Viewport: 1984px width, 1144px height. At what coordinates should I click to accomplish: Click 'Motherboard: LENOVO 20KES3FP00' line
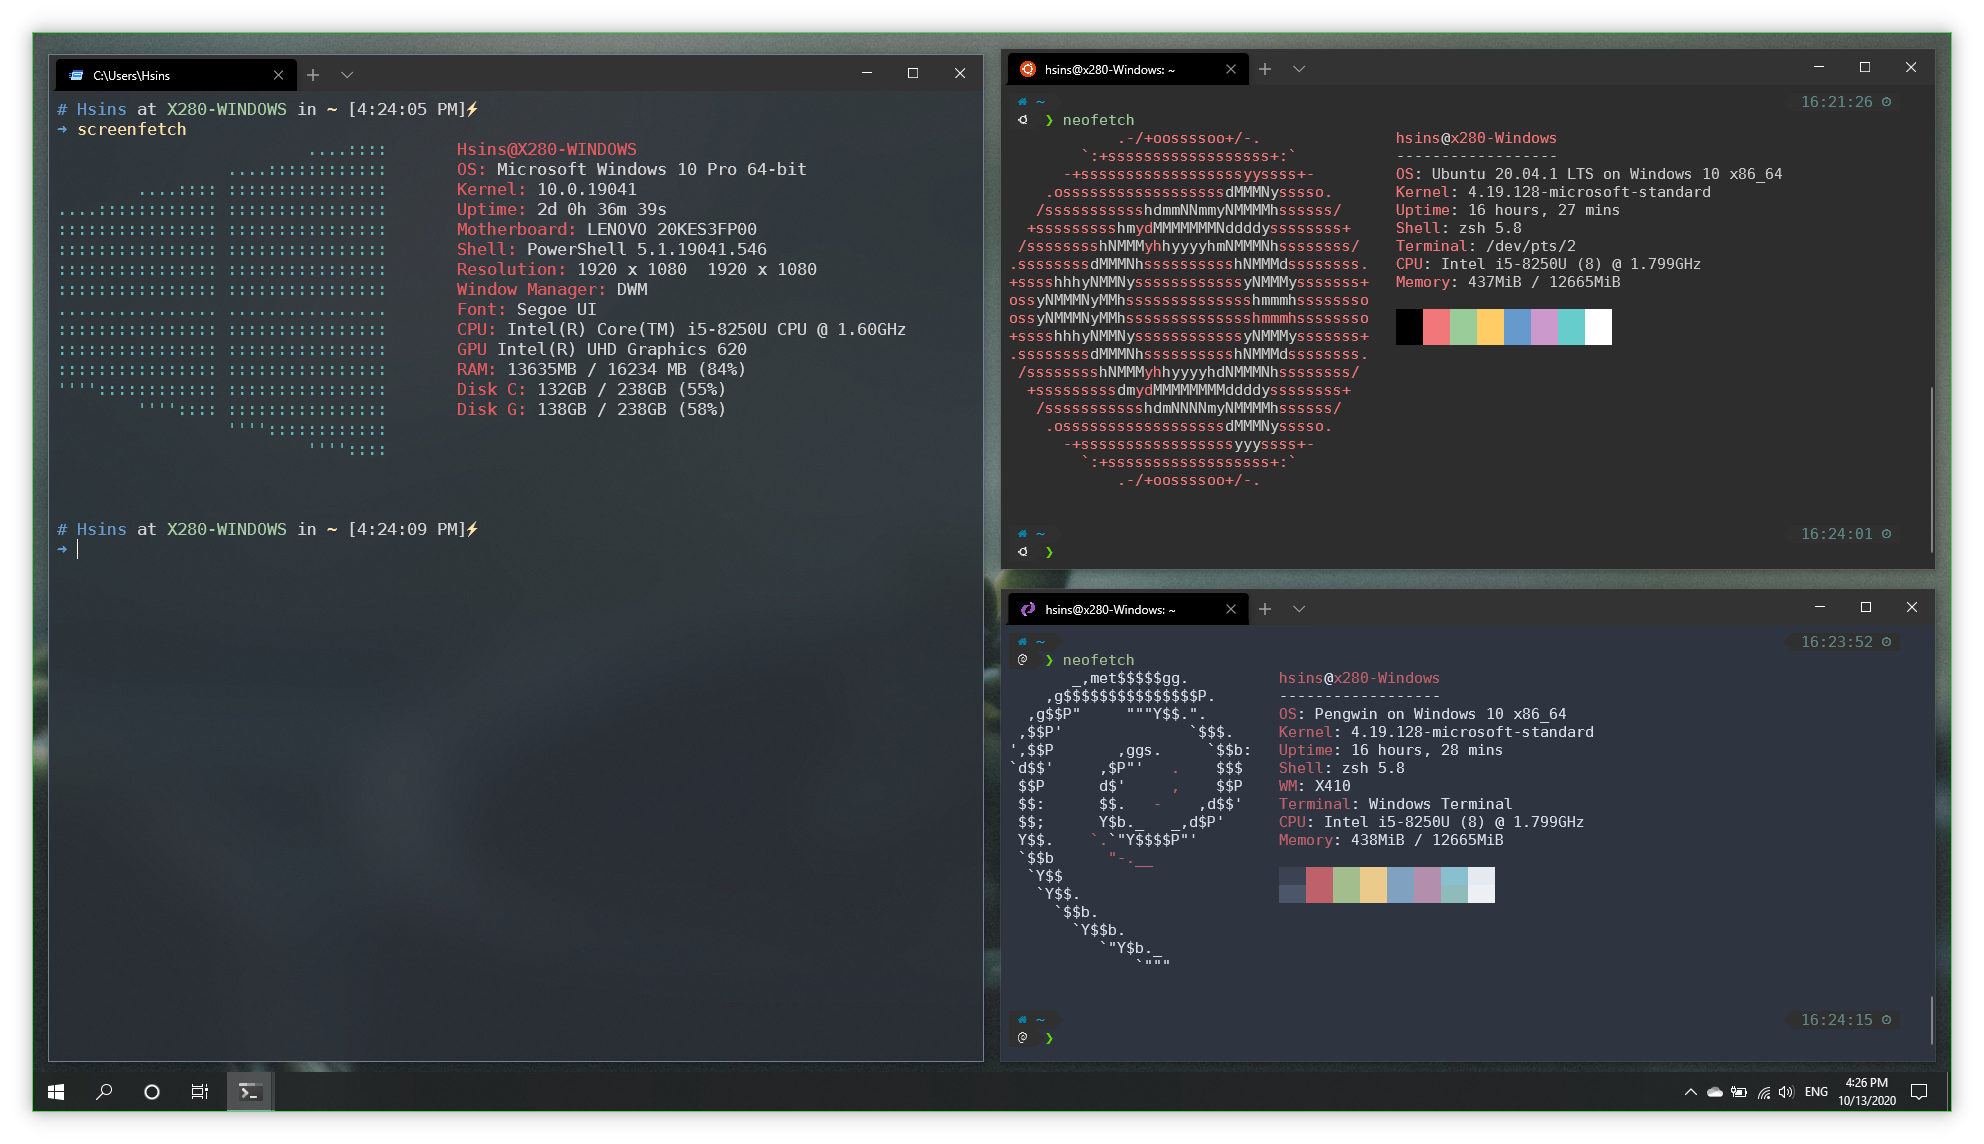pyautogui.click(x=607, y=229)
